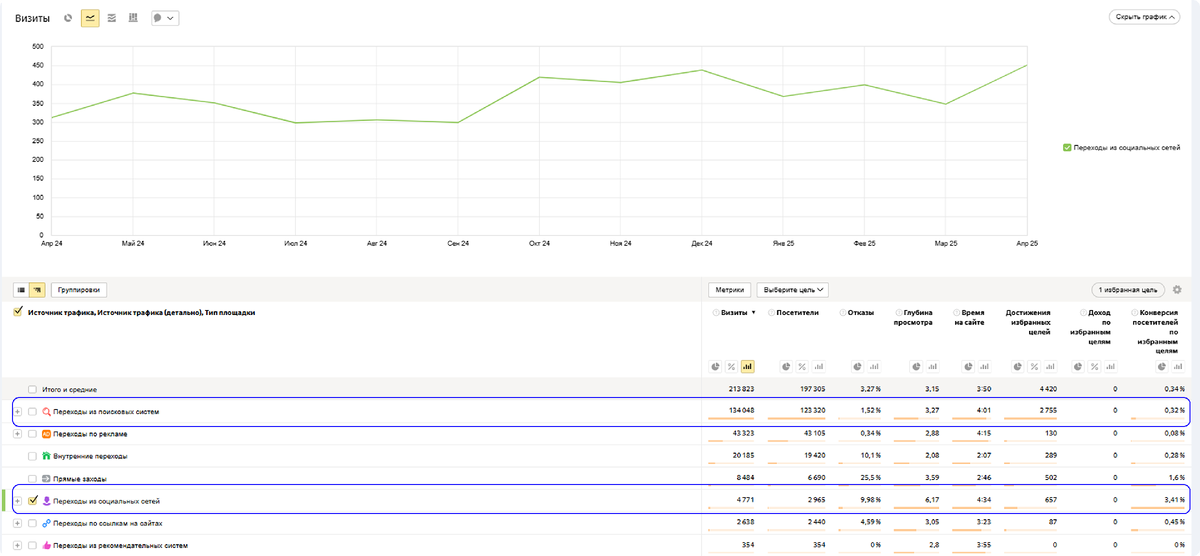This screenshot has width=1200, height=556.
Task: Show bar chart for Посетители column
Action: [819, 366]
